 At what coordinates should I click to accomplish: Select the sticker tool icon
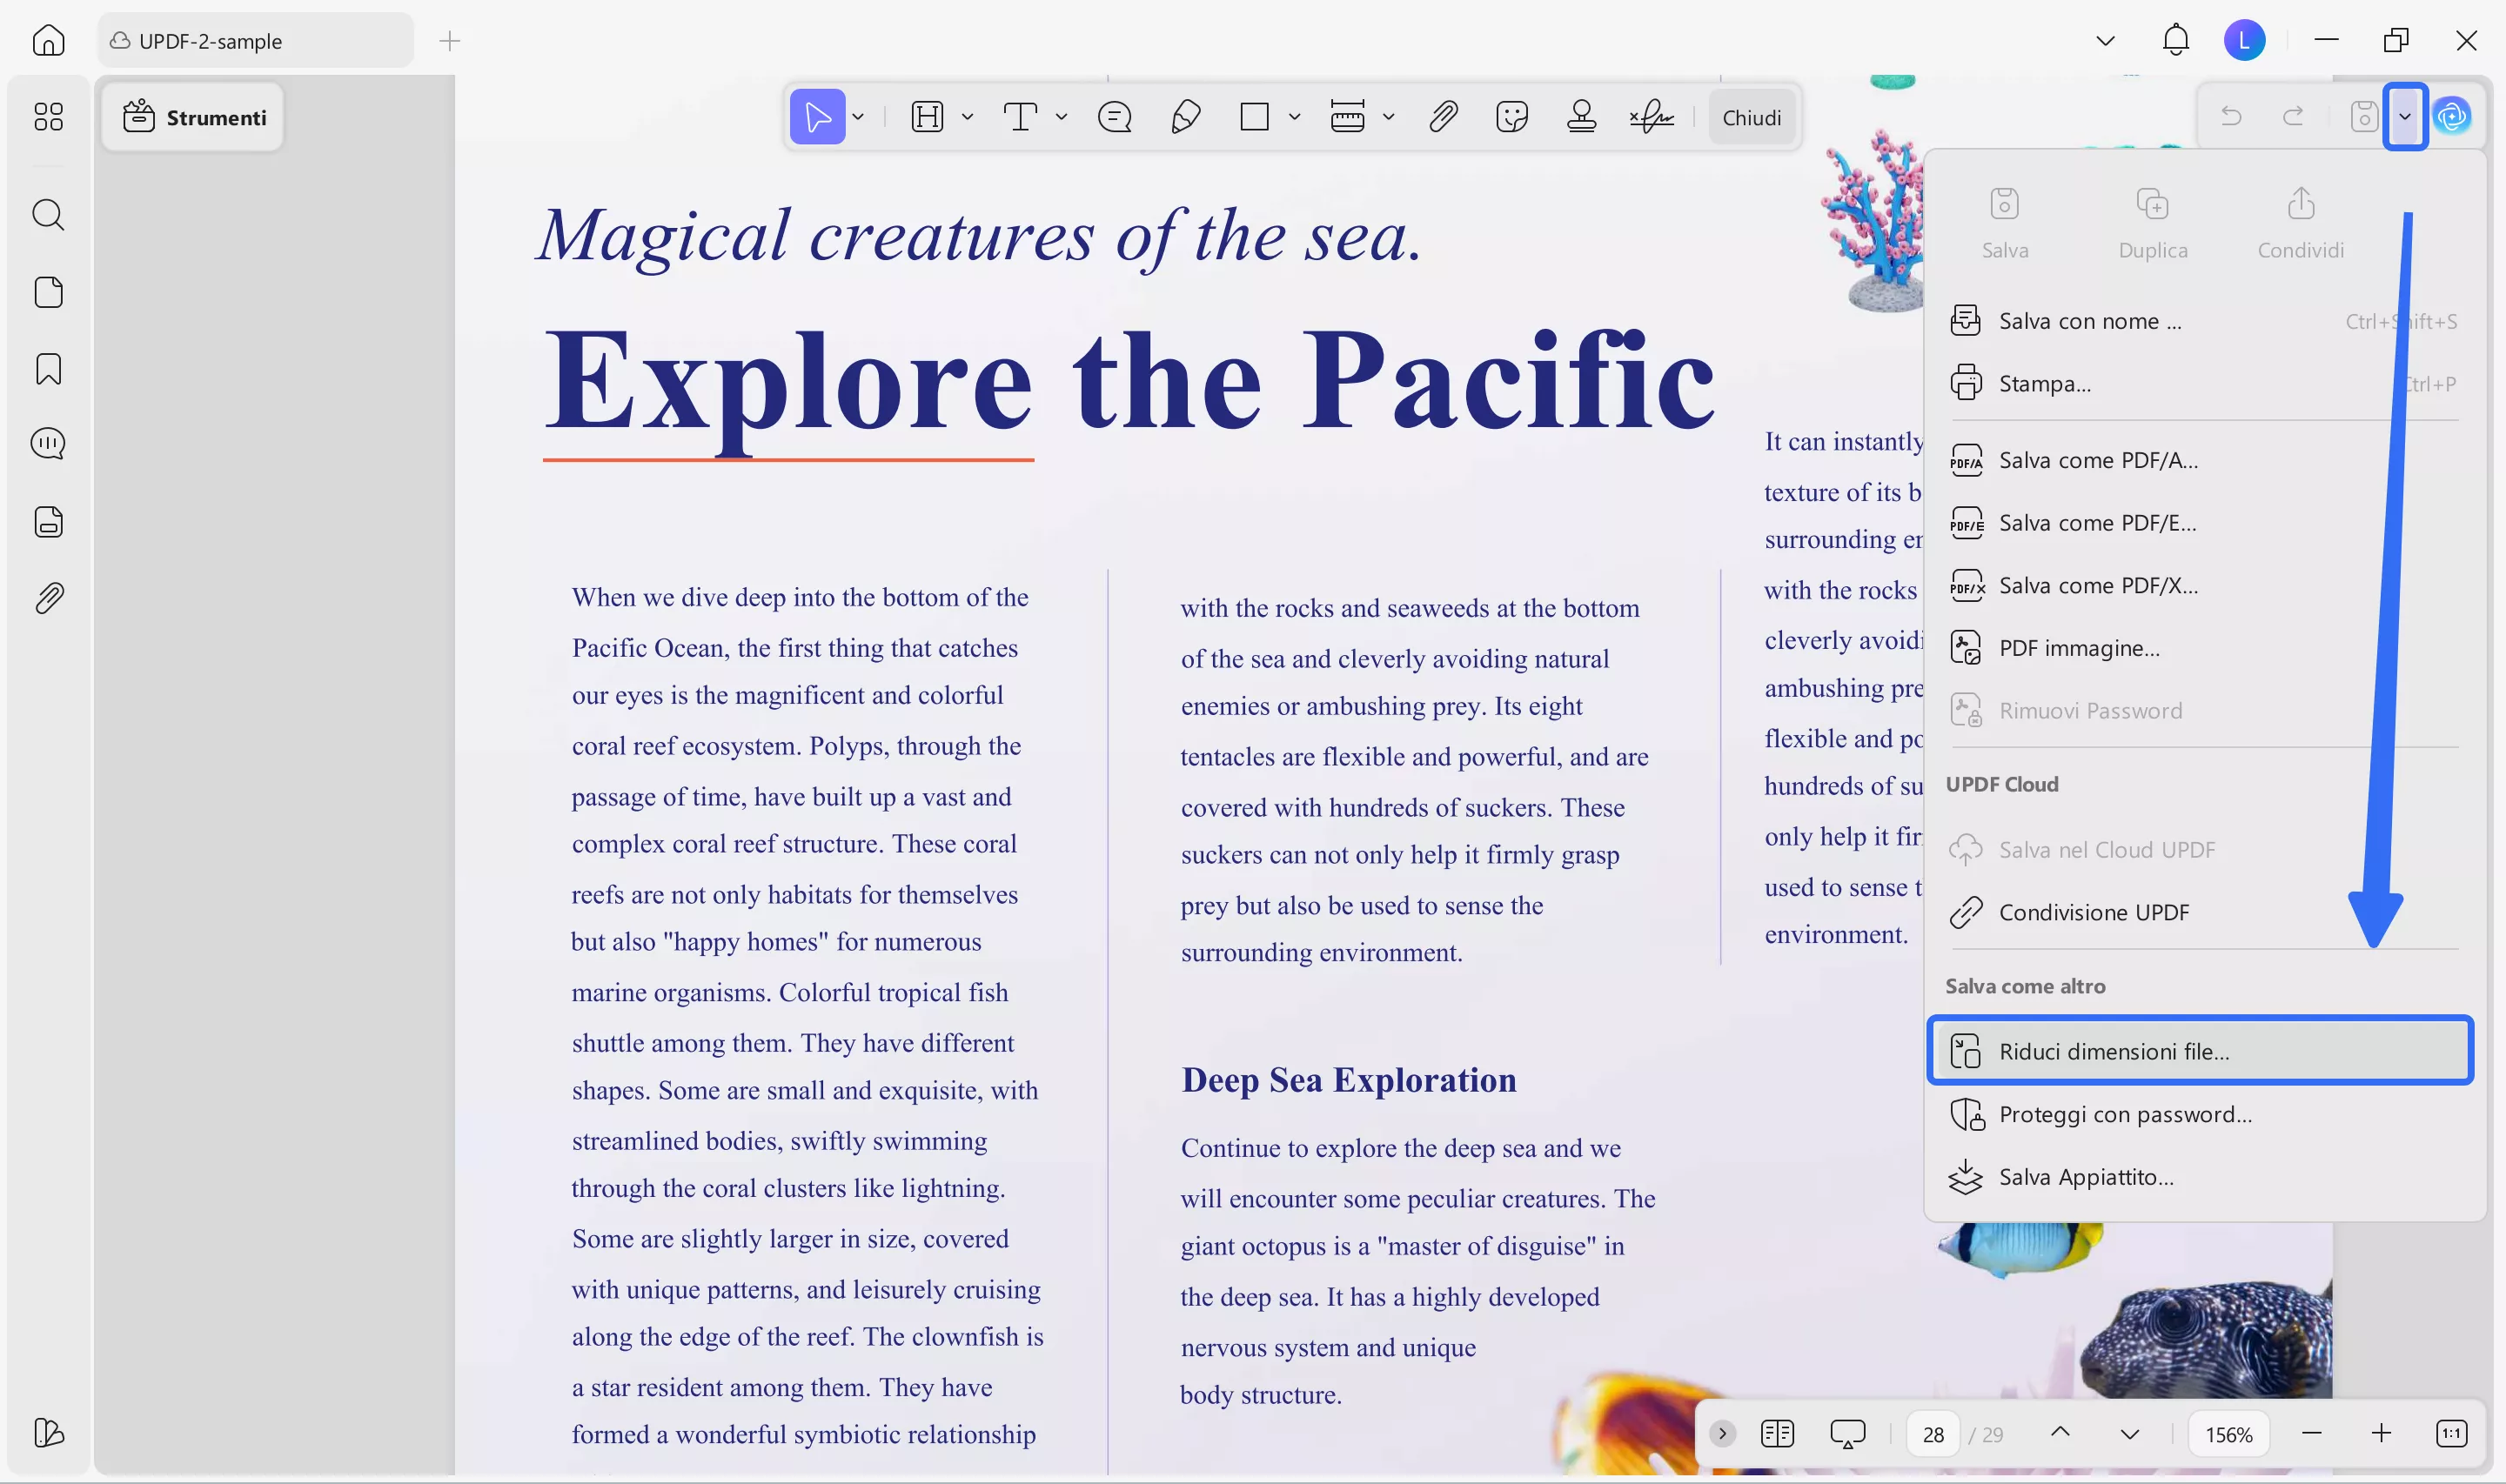1511,117
